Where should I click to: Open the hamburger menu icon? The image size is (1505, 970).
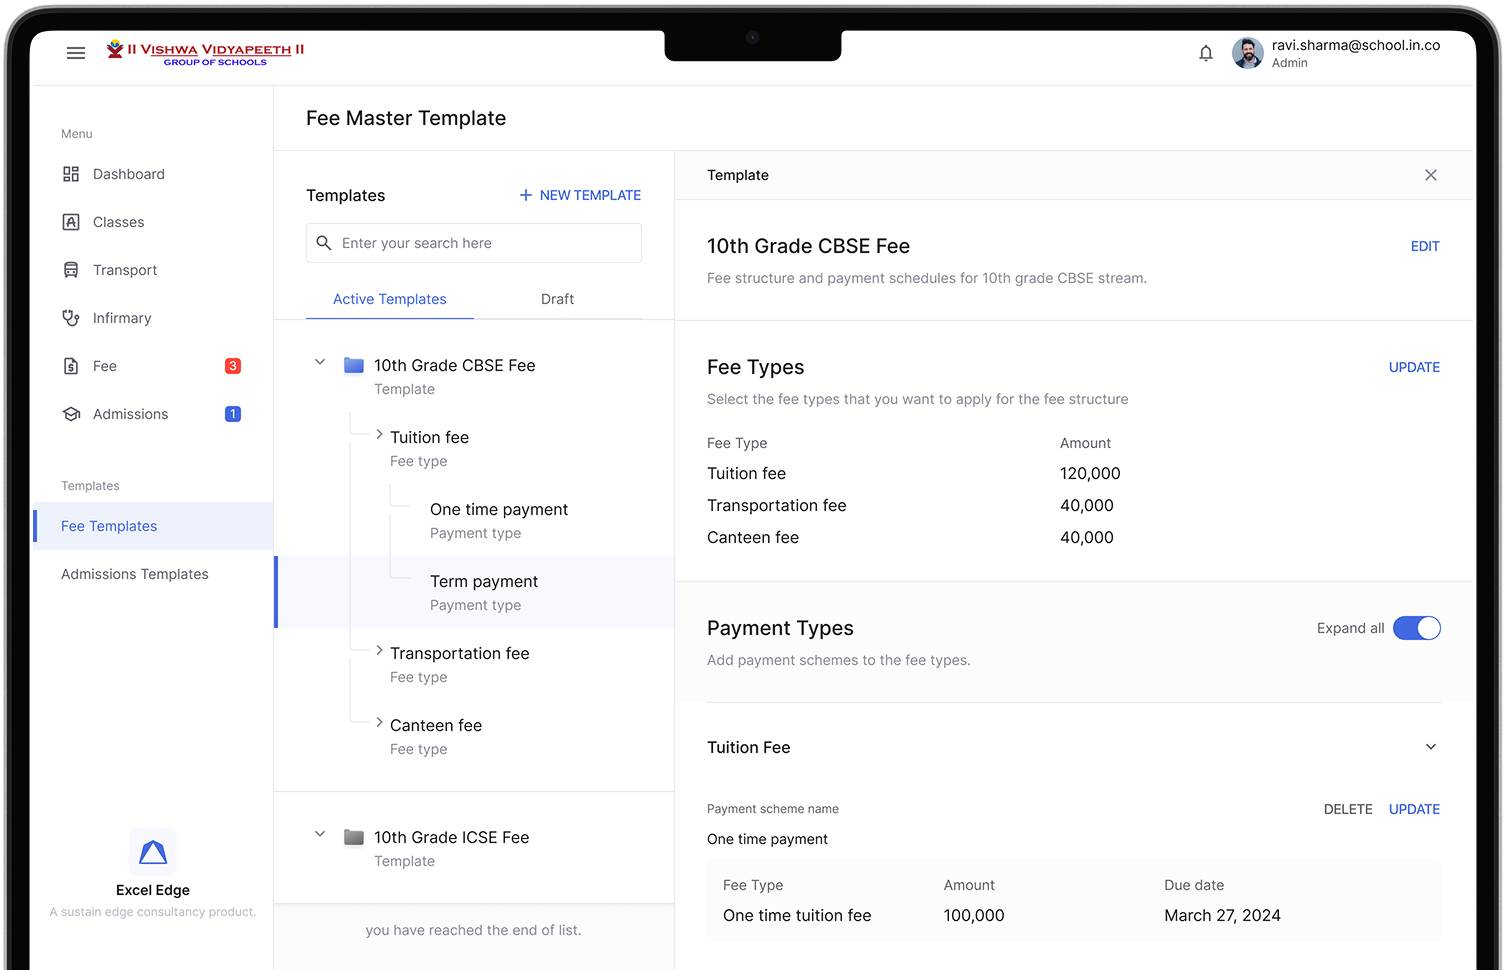click(x=76, y=53)
